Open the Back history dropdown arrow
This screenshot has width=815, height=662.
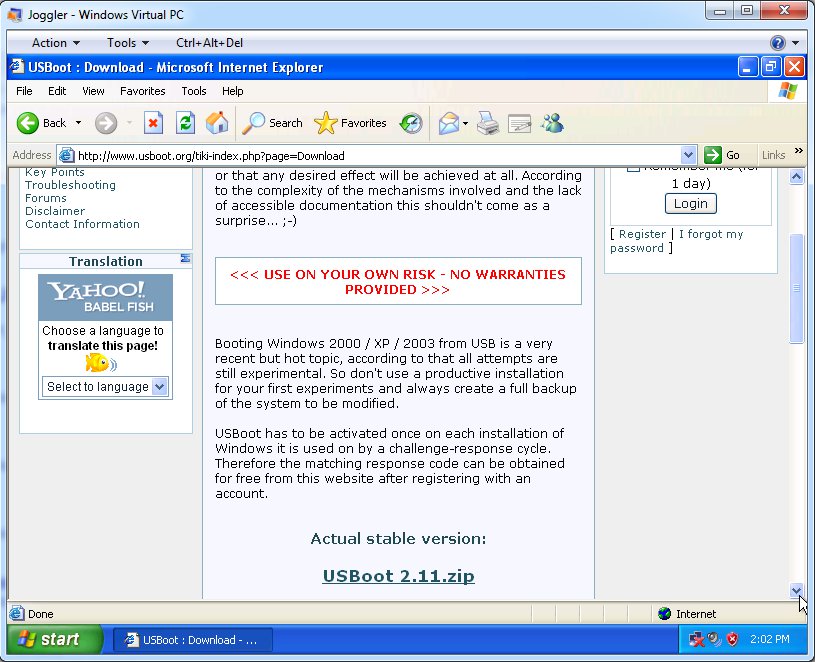pyautogui.click(x=78, y=123)
